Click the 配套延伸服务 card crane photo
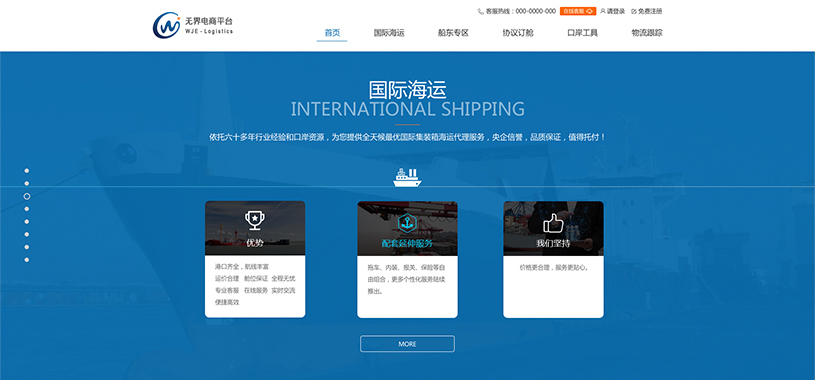 (407, 228)
